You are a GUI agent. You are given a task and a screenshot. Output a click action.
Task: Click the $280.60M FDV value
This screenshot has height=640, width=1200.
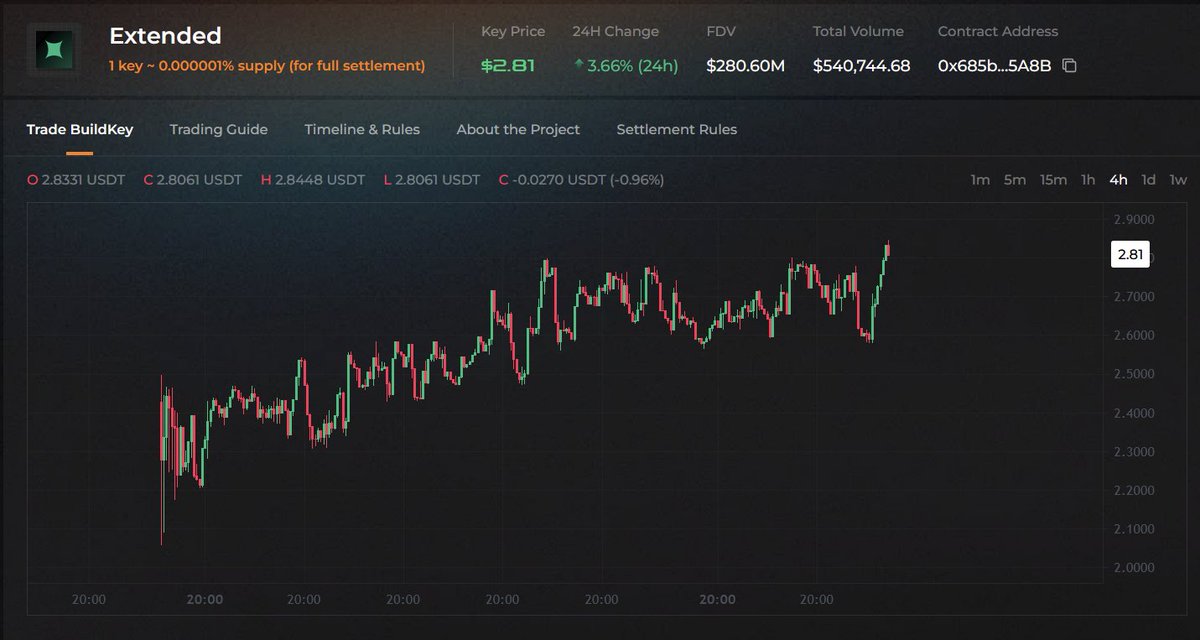click(x=746, y=66)
